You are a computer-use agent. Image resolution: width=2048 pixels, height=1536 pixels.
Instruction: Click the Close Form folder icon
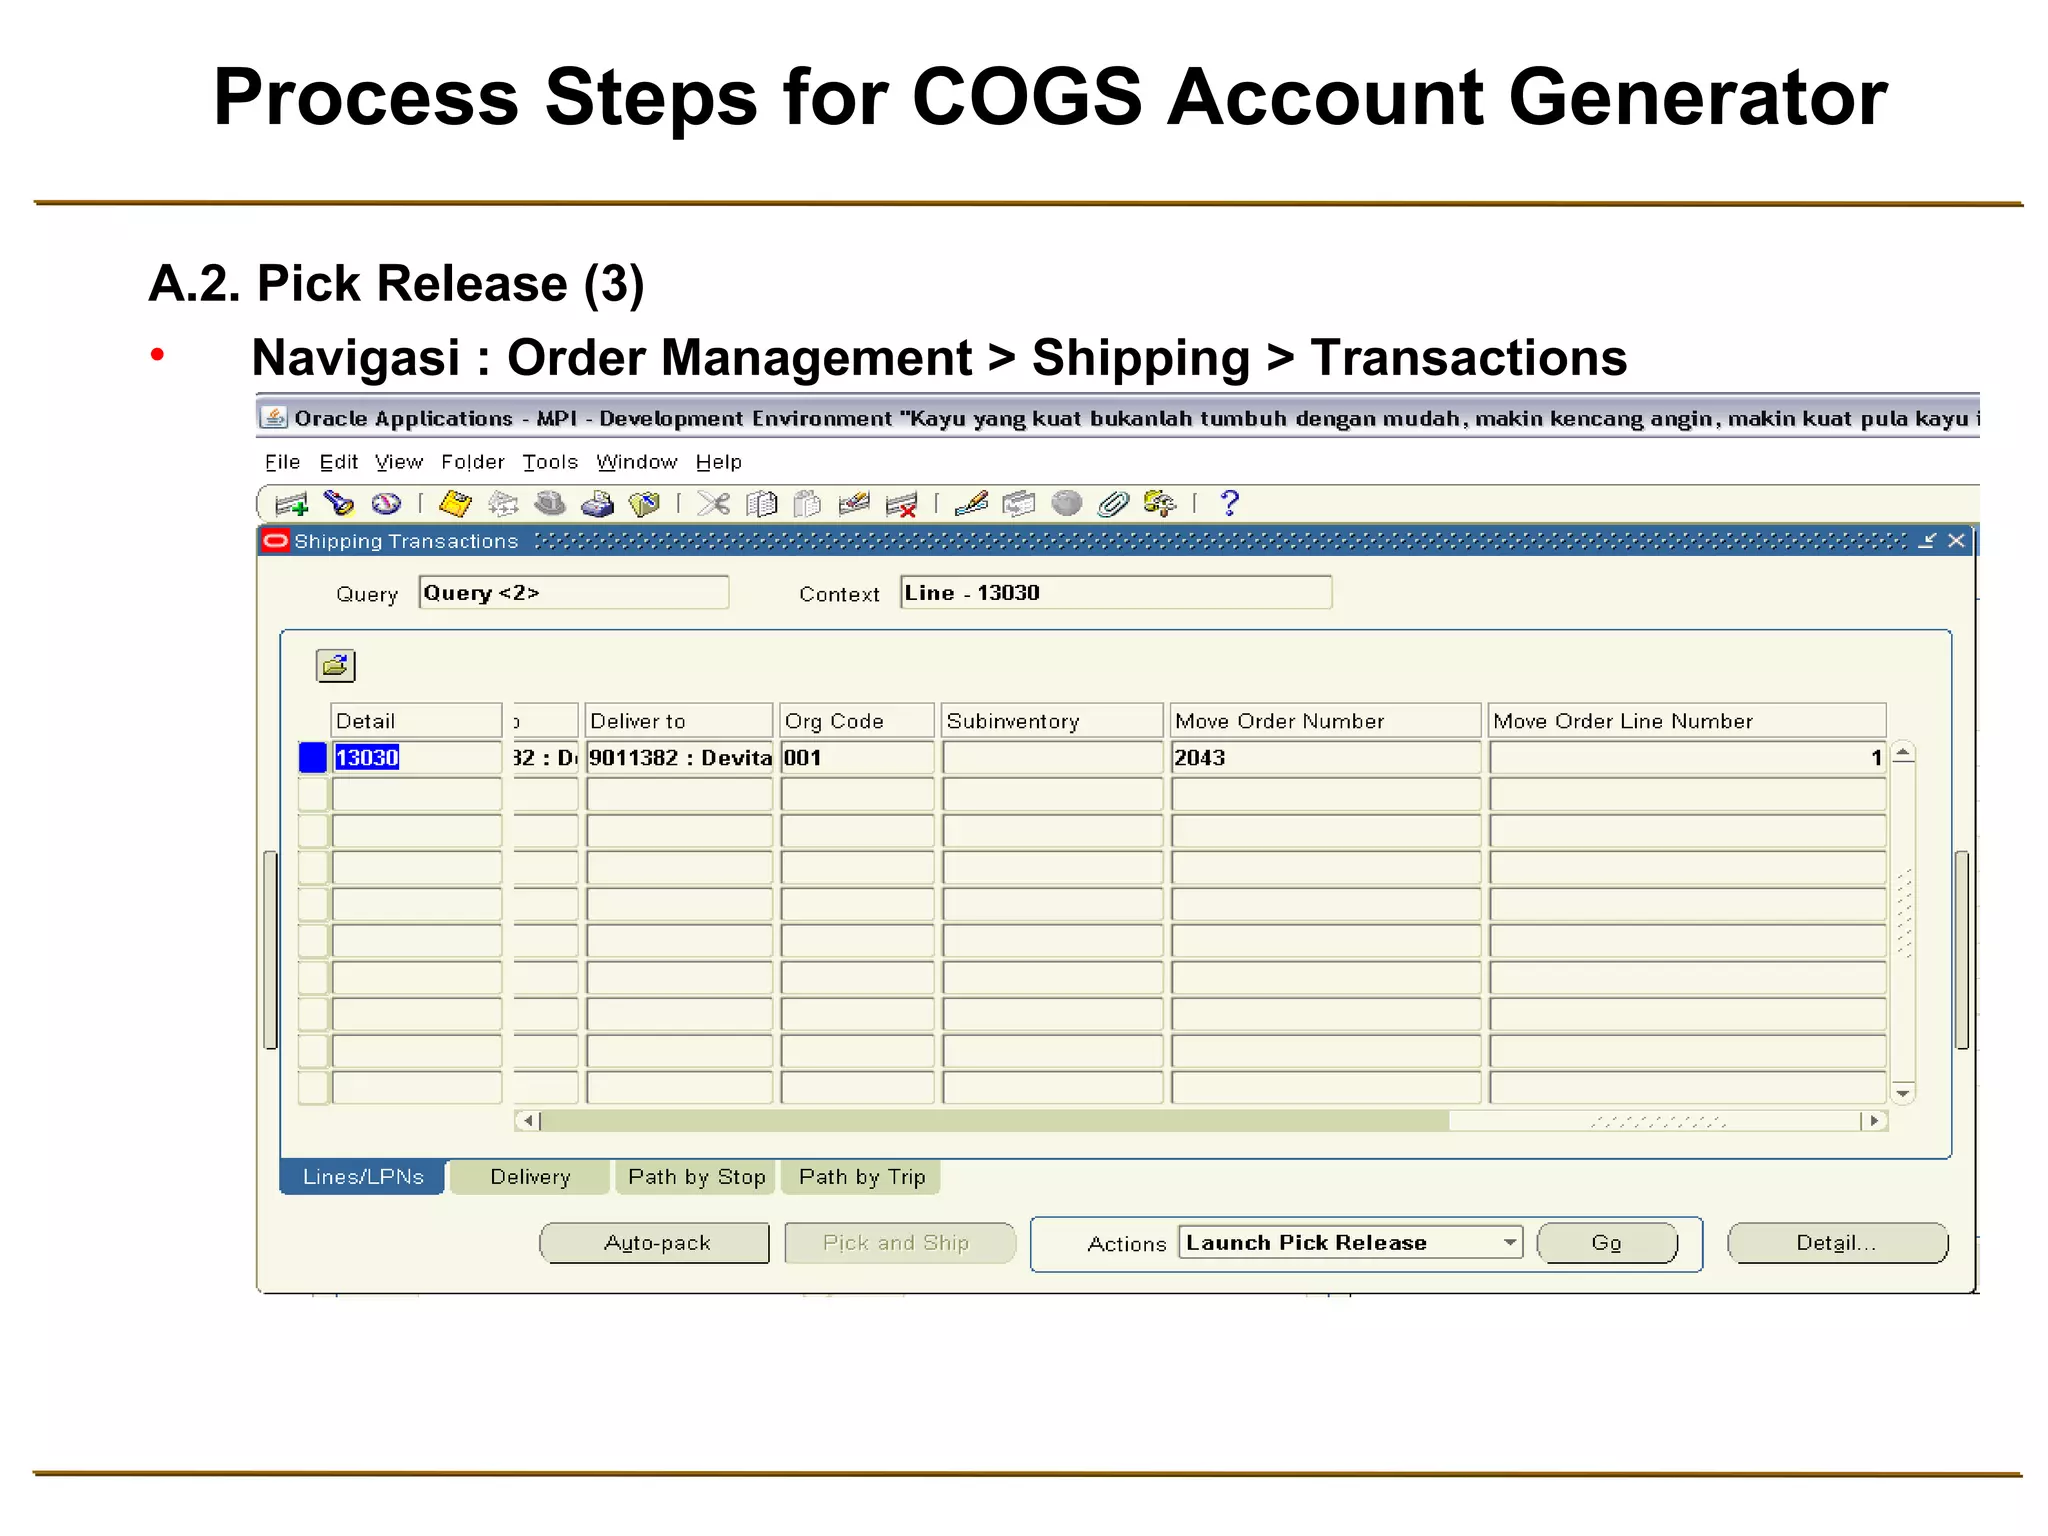coord(644,503)
